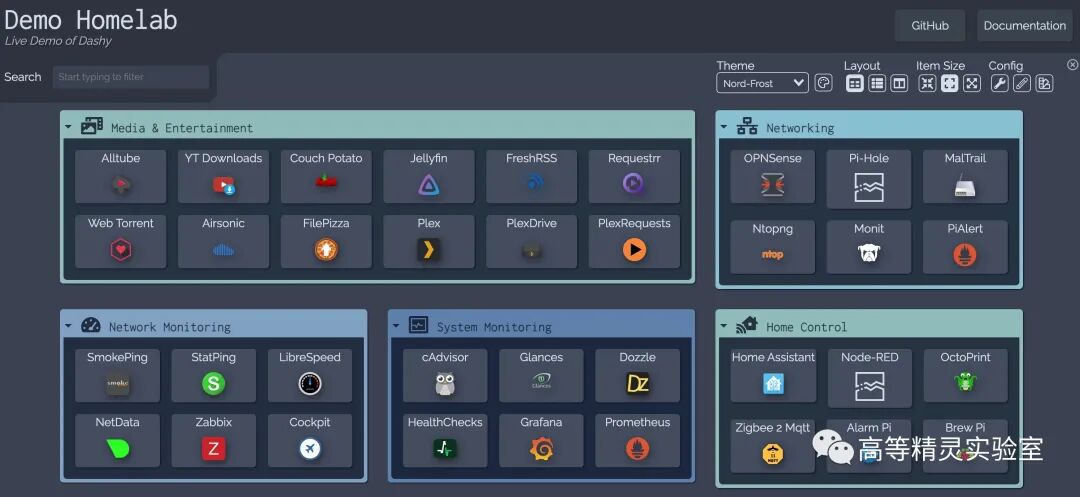This screenshot has width=1080, height=497.
Task: Open the PlexDrive tile
Action: coord(531,242)
